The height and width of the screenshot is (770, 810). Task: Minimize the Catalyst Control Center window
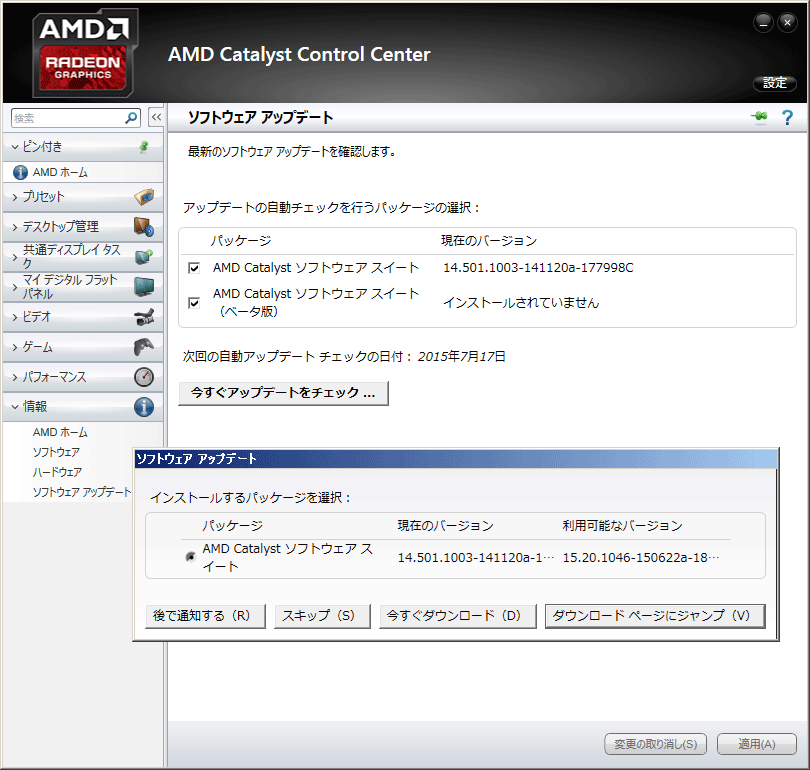[763, 22]
